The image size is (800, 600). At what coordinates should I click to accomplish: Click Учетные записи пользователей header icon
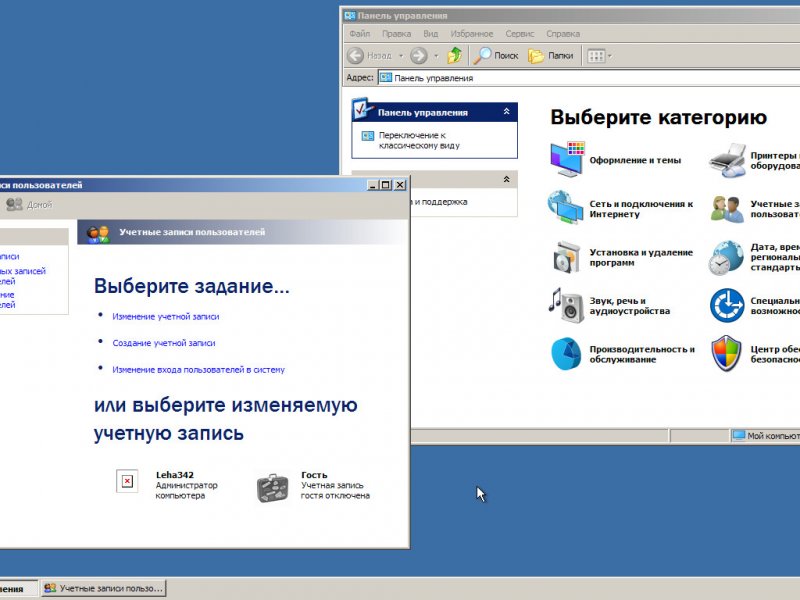tap(98, 234)
